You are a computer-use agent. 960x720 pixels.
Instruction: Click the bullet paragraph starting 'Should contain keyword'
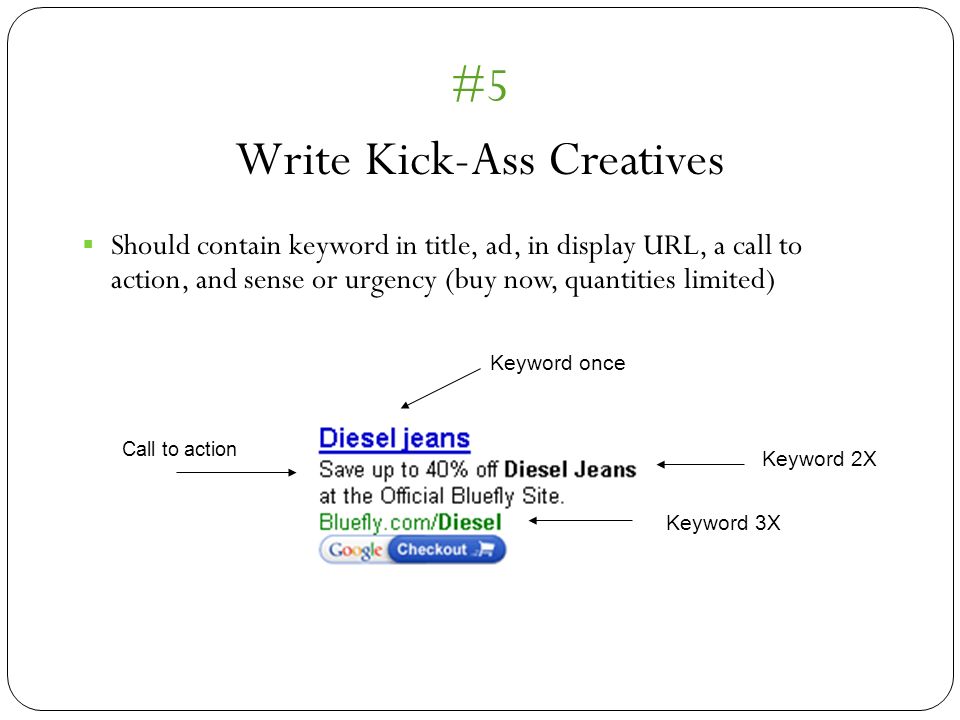pos(456,263)
